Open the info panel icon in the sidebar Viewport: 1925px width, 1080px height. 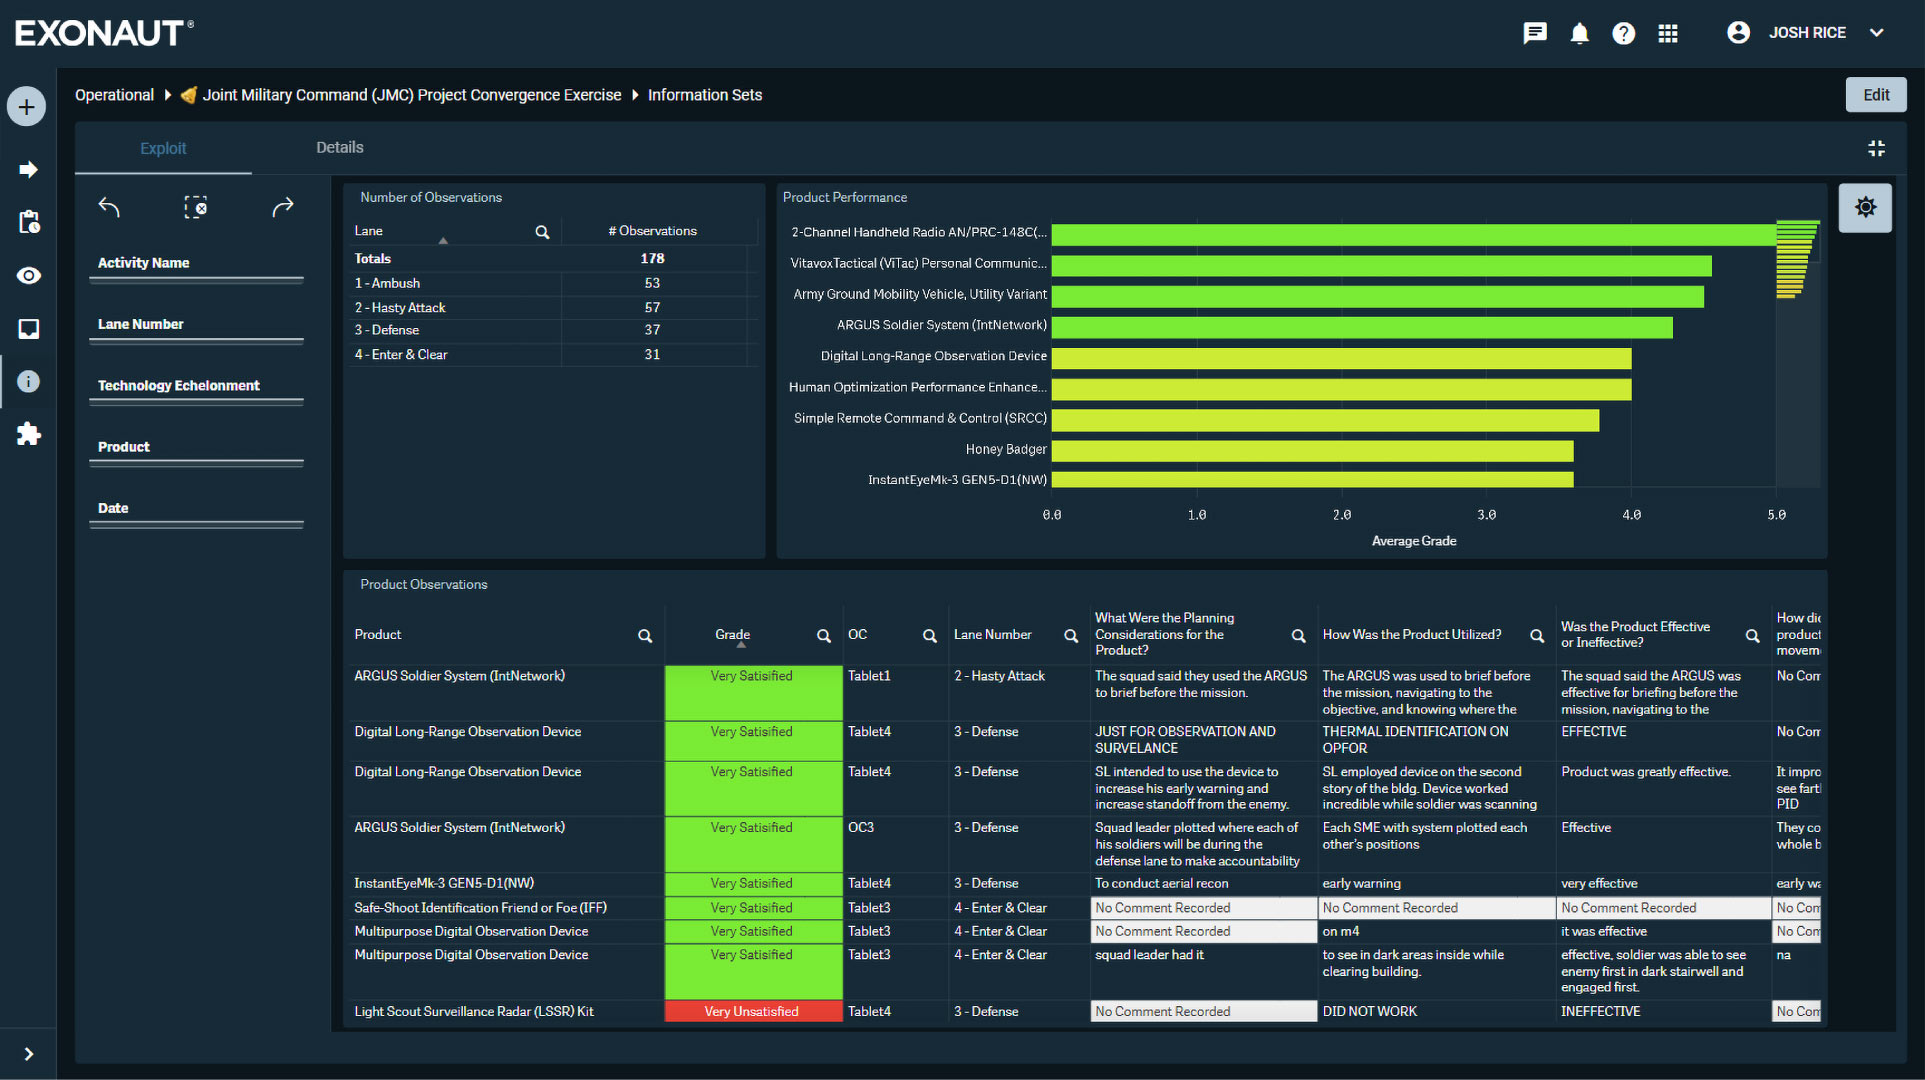pyautogui.click(x=28, y=381)
